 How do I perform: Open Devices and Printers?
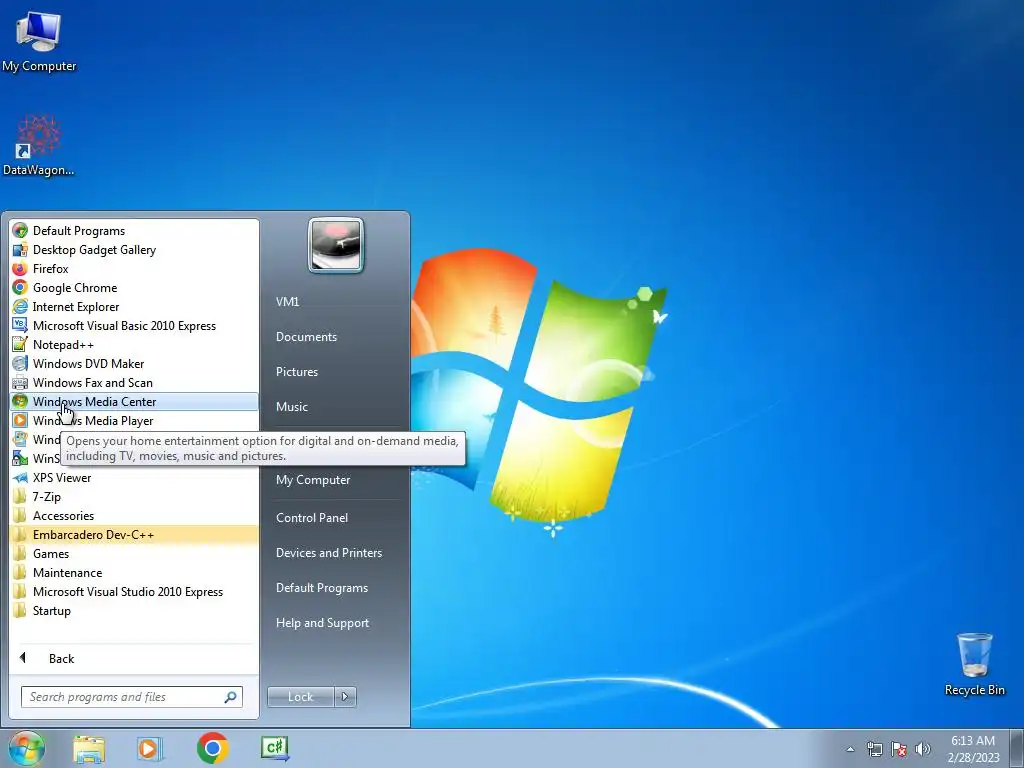tap(328, 553)
